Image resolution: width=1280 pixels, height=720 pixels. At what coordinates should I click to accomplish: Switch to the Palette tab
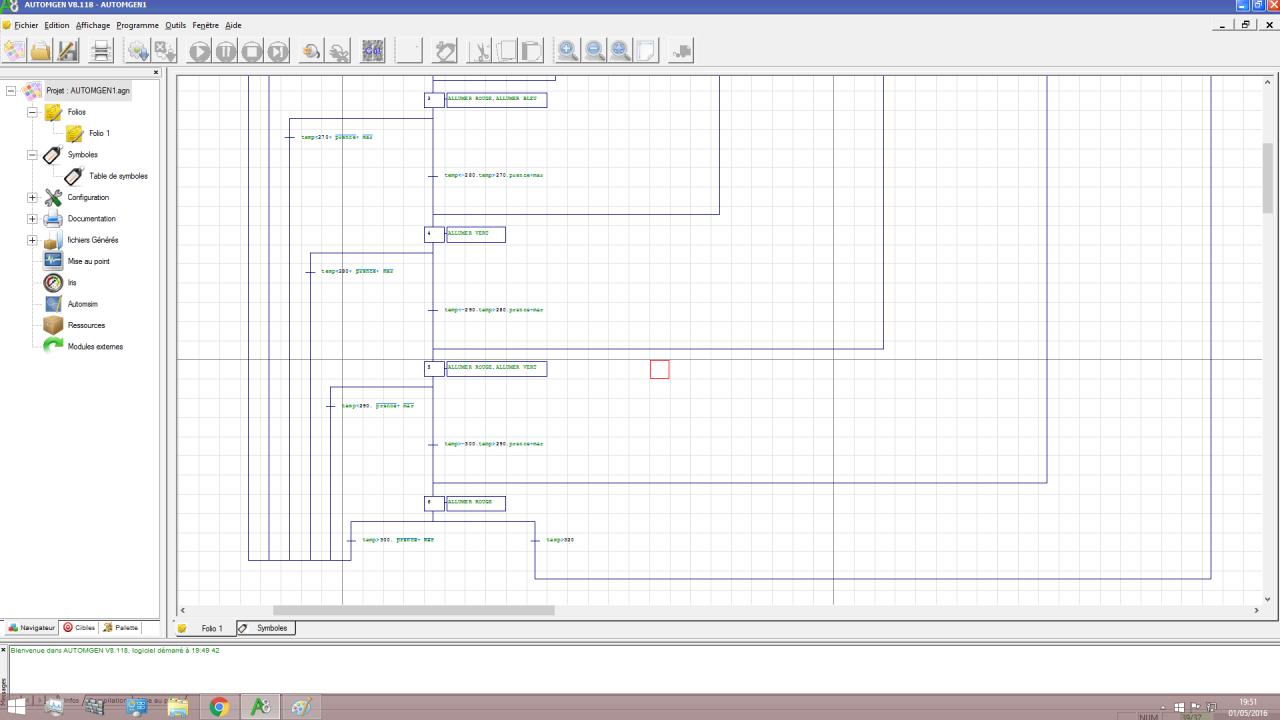(121, 628)
